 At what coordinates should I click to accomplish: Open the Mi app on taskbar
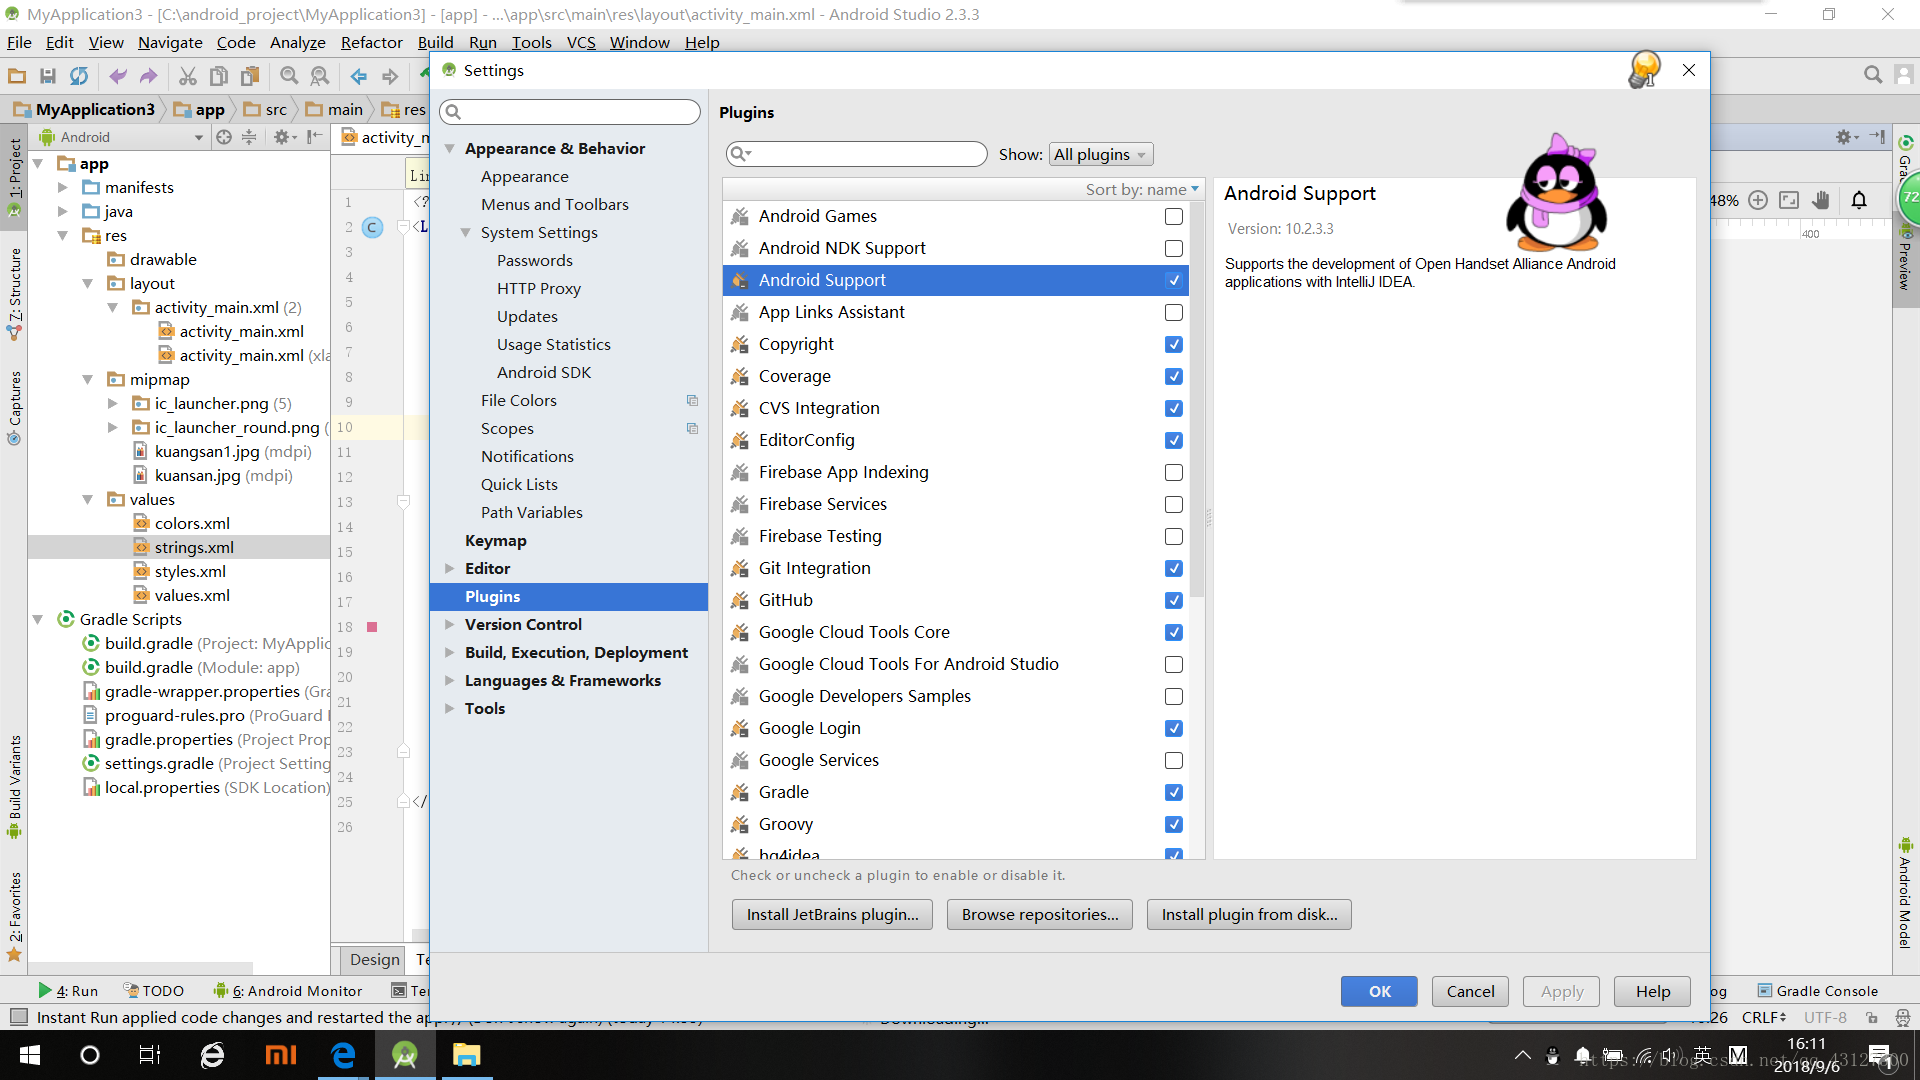click(x=281, y=1055)
